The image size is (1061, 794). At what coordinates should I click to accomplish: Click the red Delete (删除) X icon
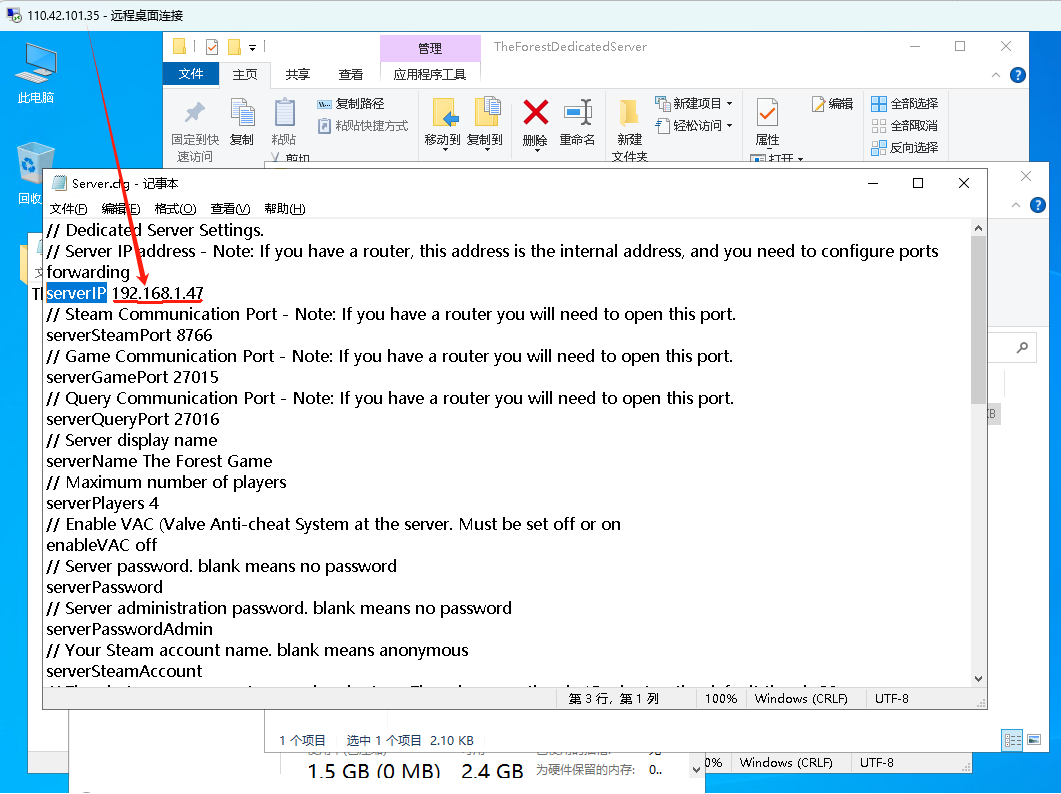535,112
